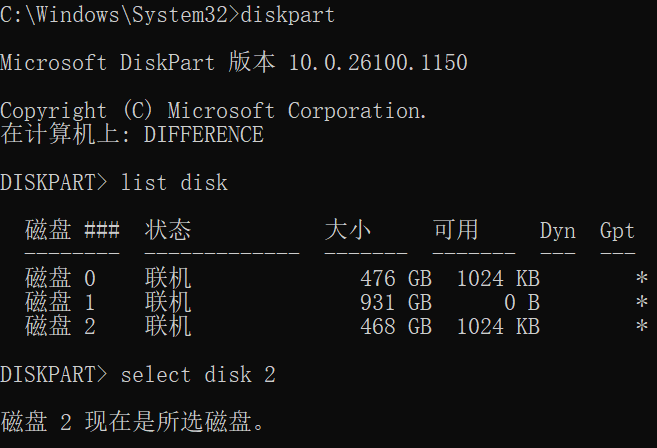The height and width of the screenshot is (448, 657).
Task: Click the 磁盘 0 row label
Action: [x=60, y=278]
